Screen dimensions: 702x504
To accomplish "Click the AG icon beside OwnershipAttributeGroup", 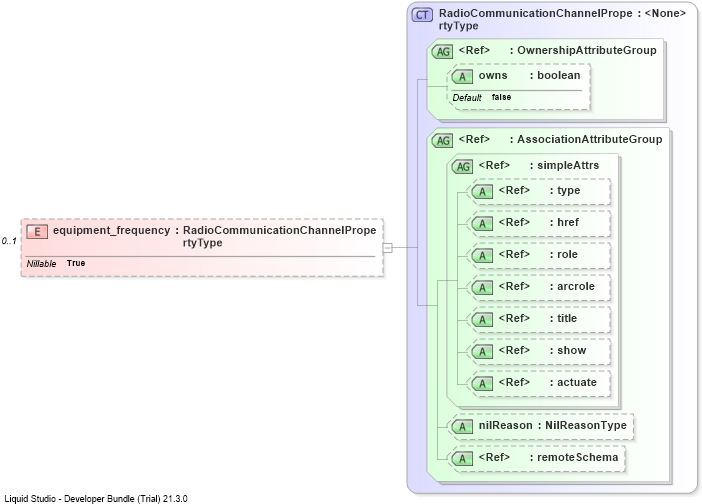I will tap(443, 51).
